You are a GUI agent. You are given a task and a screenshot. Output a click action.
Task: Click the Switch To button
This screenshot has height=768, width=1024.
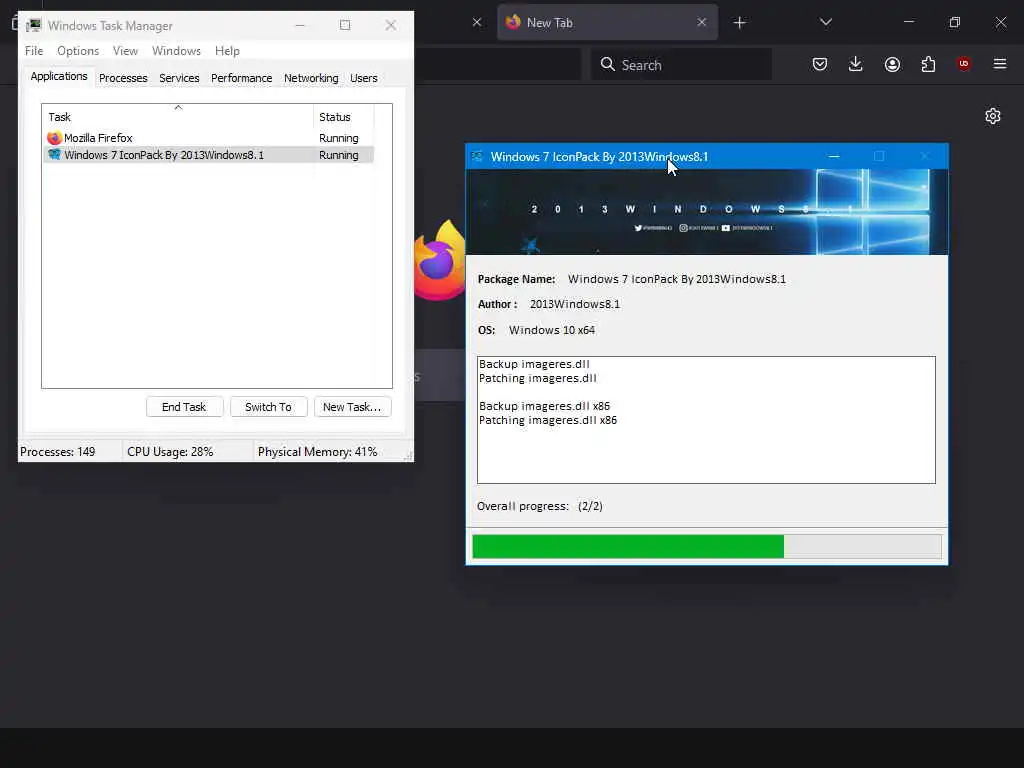268,407
